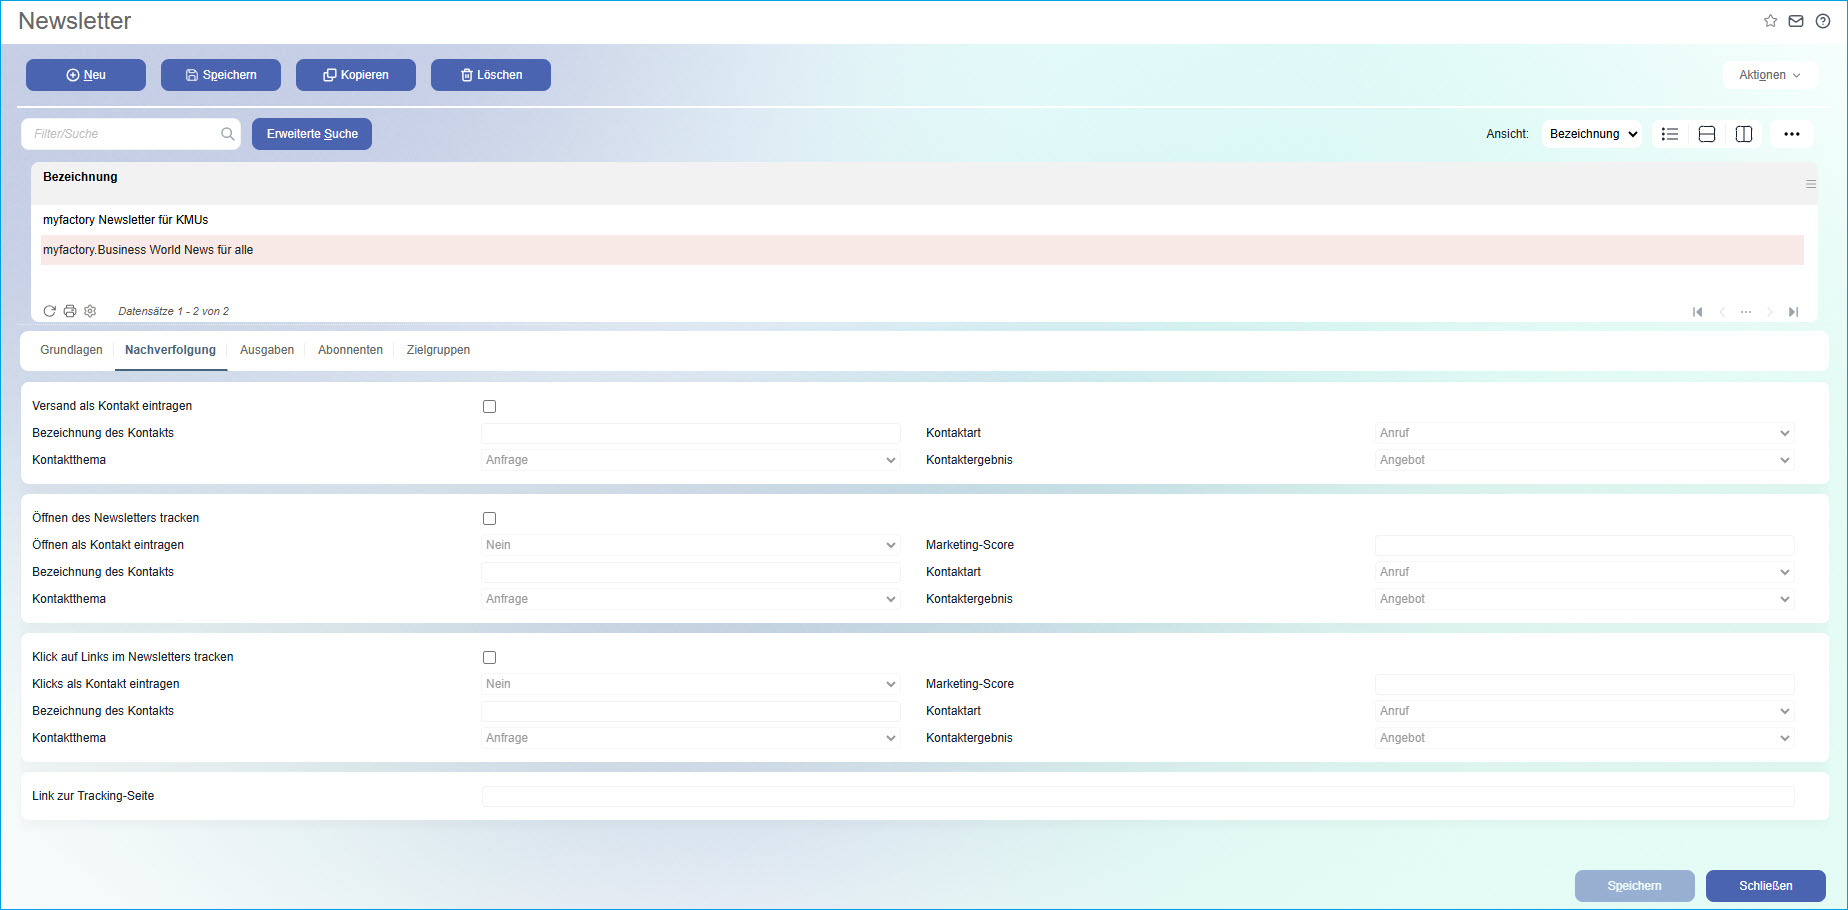Click the mail envelope icon in header
Image resolution: width=1848 pixels, height=910 pixels.
[1796, 21]
